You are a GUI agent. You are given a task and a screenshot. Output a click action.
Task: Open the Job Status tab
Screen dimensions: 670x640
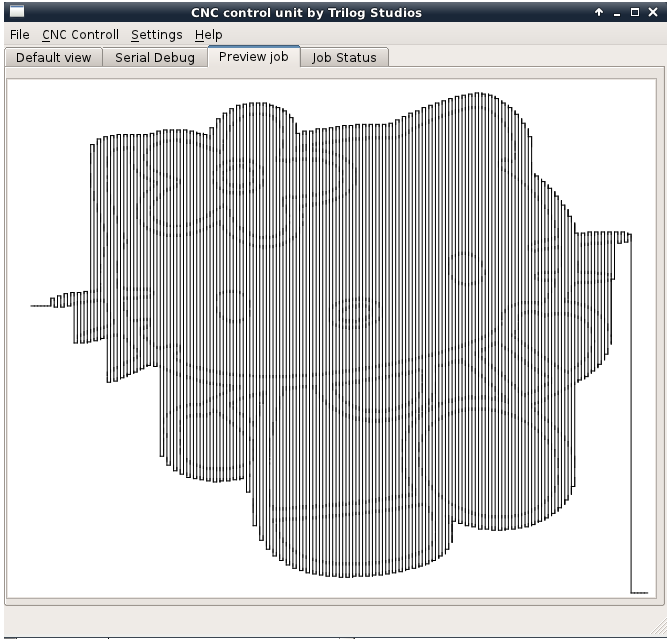pyautogui.click(x=344, y=58)
